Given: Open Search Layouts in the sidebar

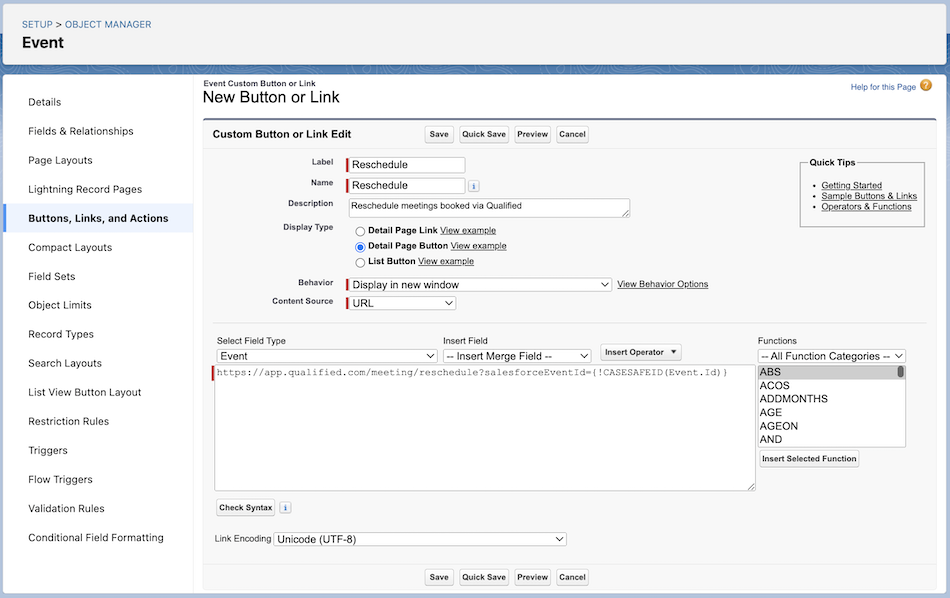Looking at the screenshot, I should 65,363.
